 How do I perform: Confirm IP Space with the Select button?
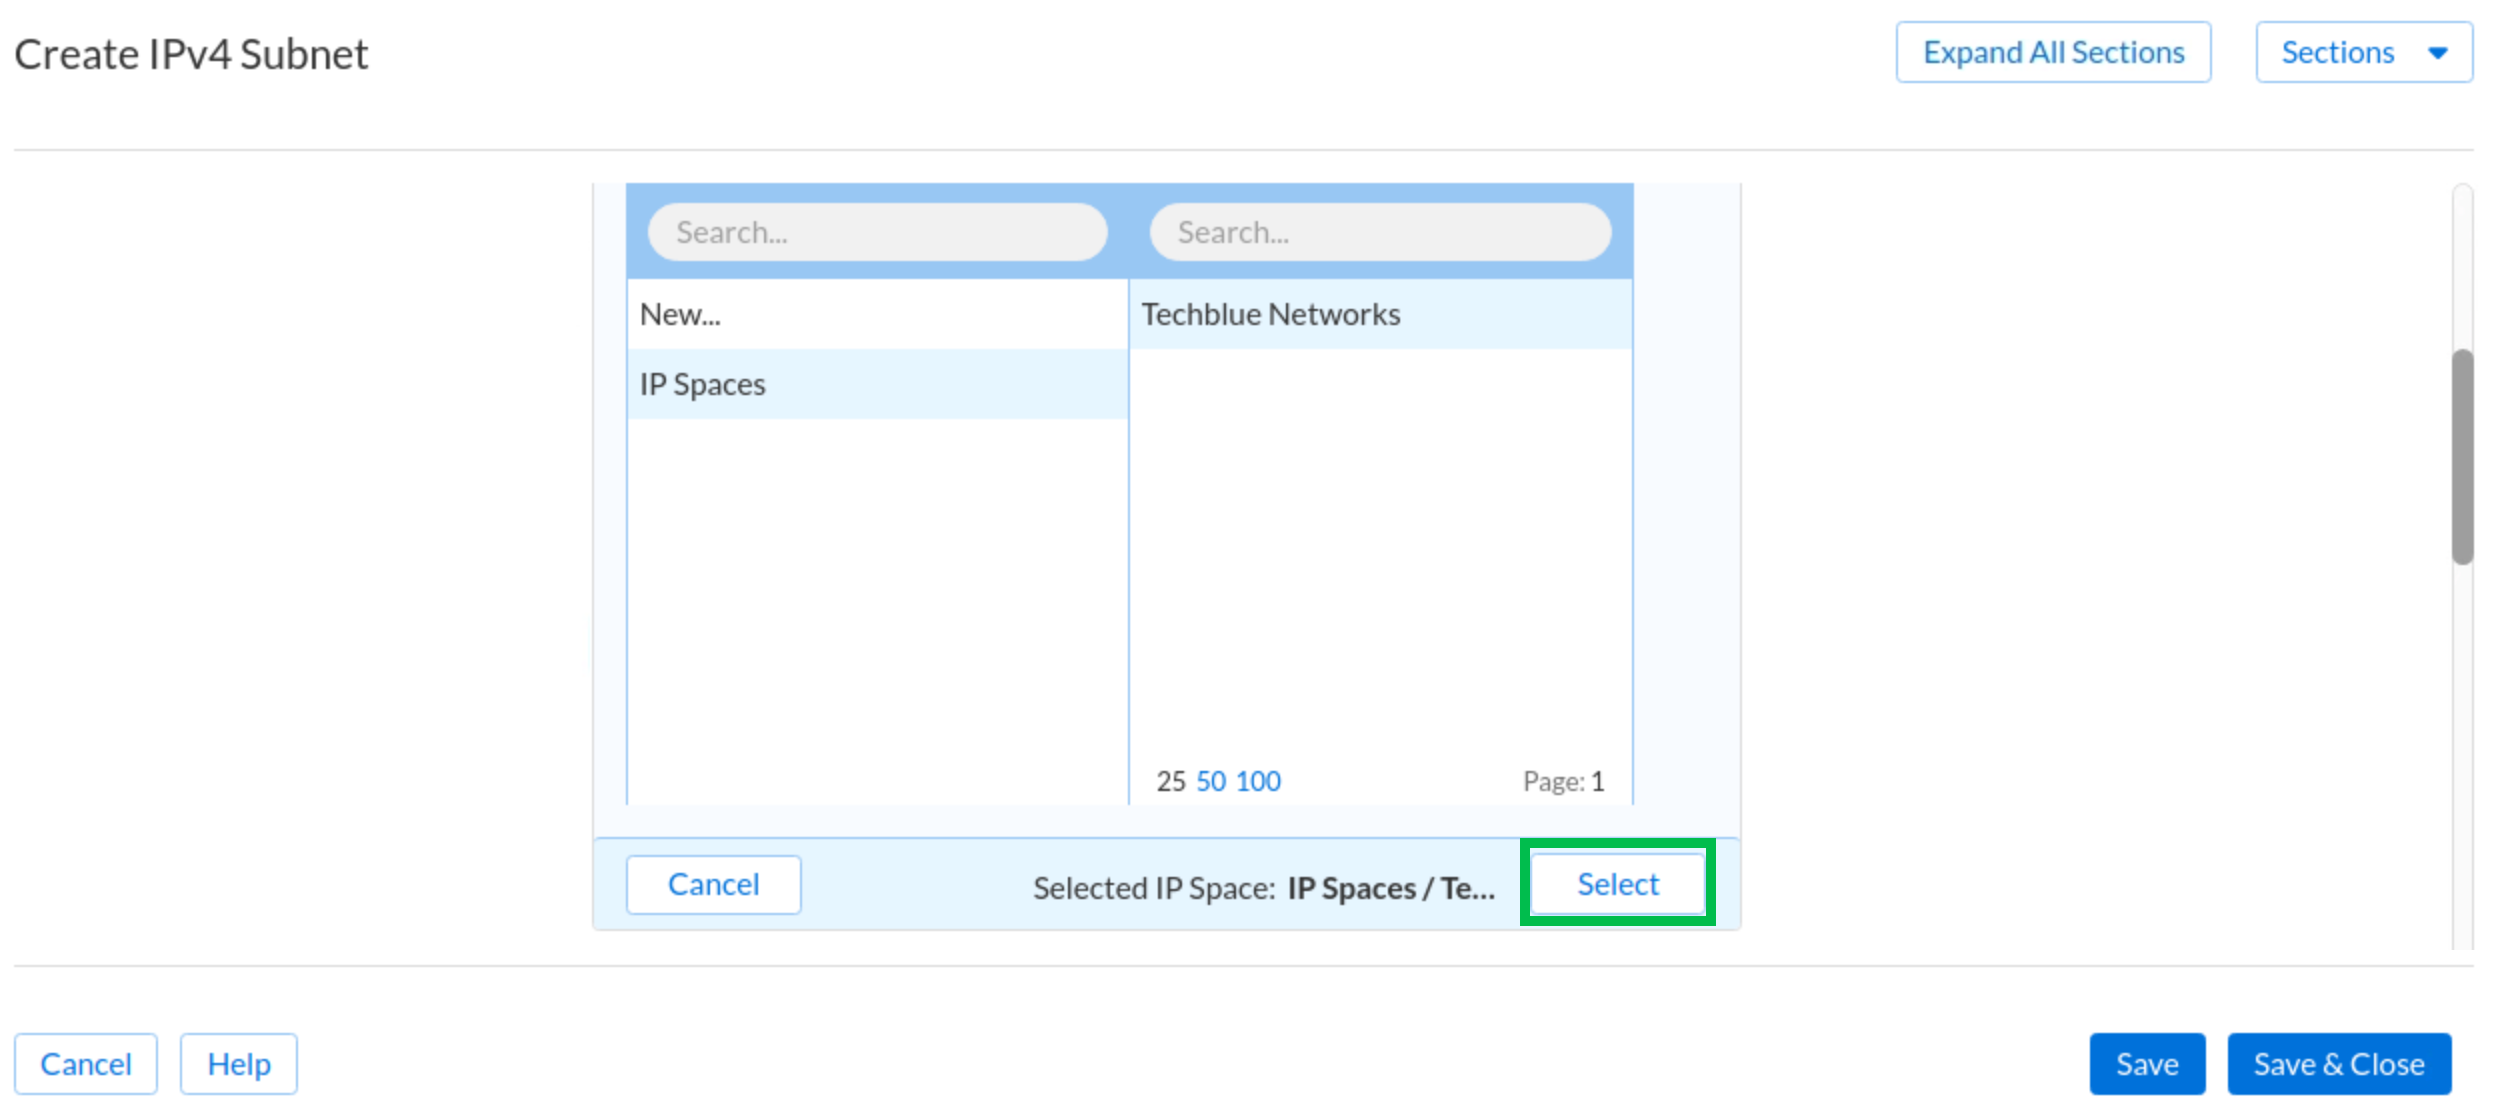1617,885
